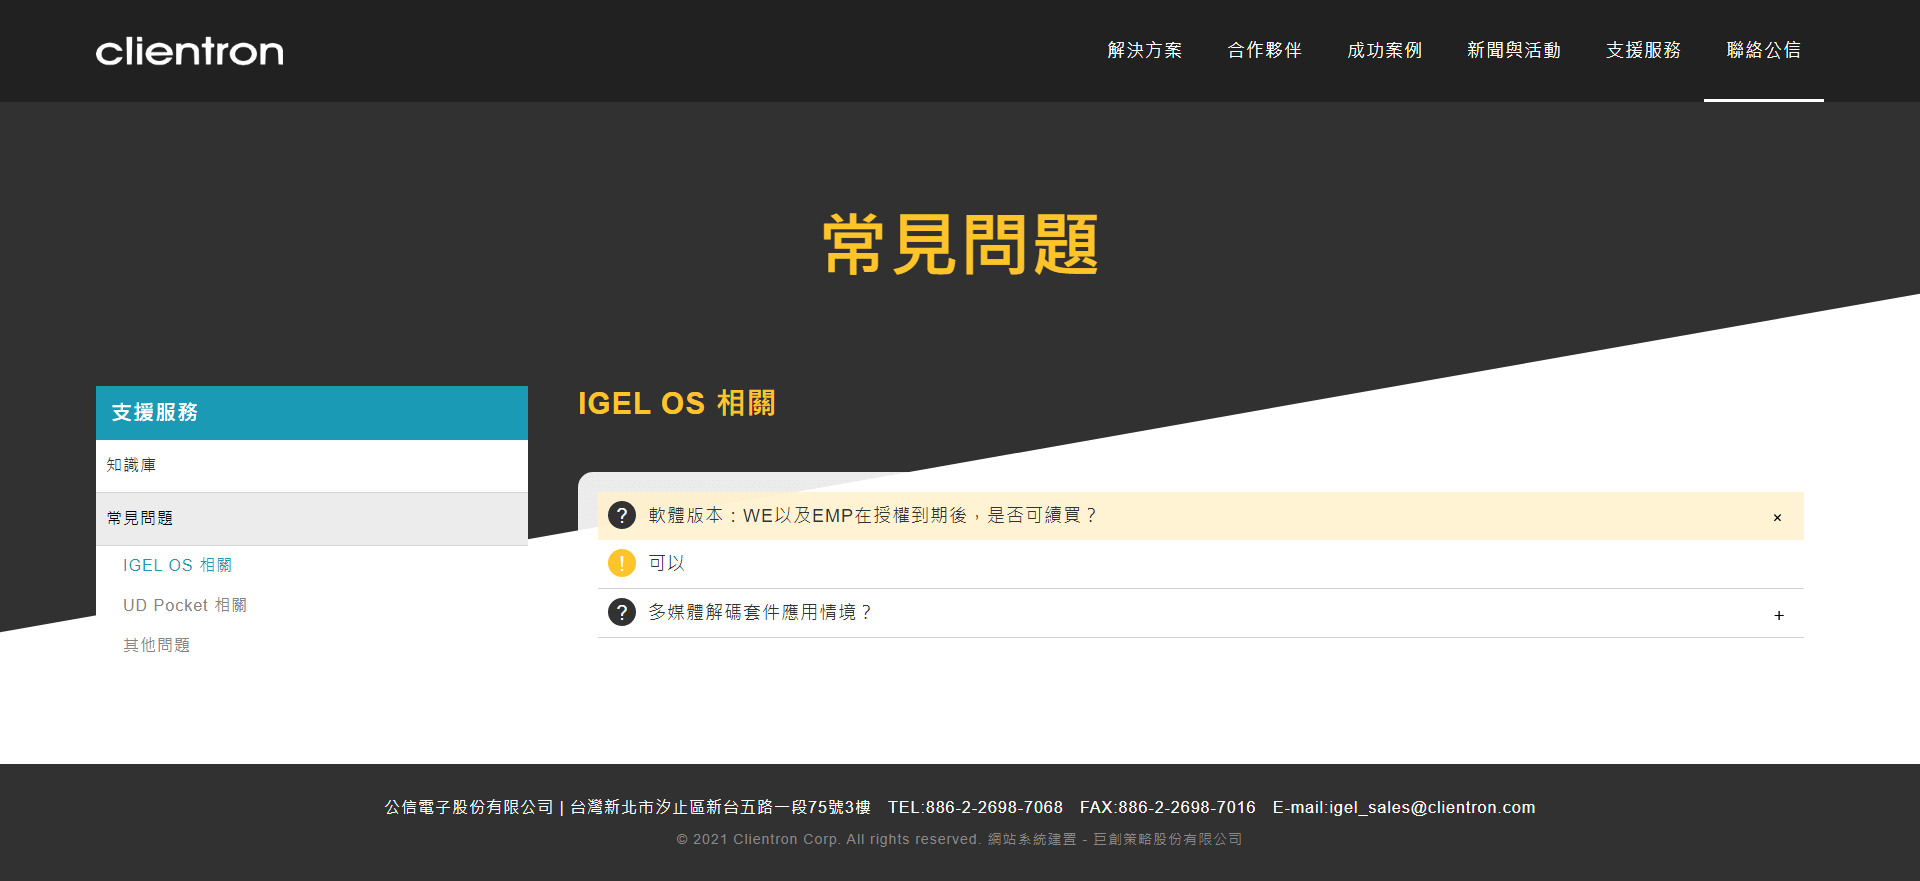Screen dimensions: 1920x881
Task: Click the yellow exclamation icon beside 可以
Action: pos(622,563)
